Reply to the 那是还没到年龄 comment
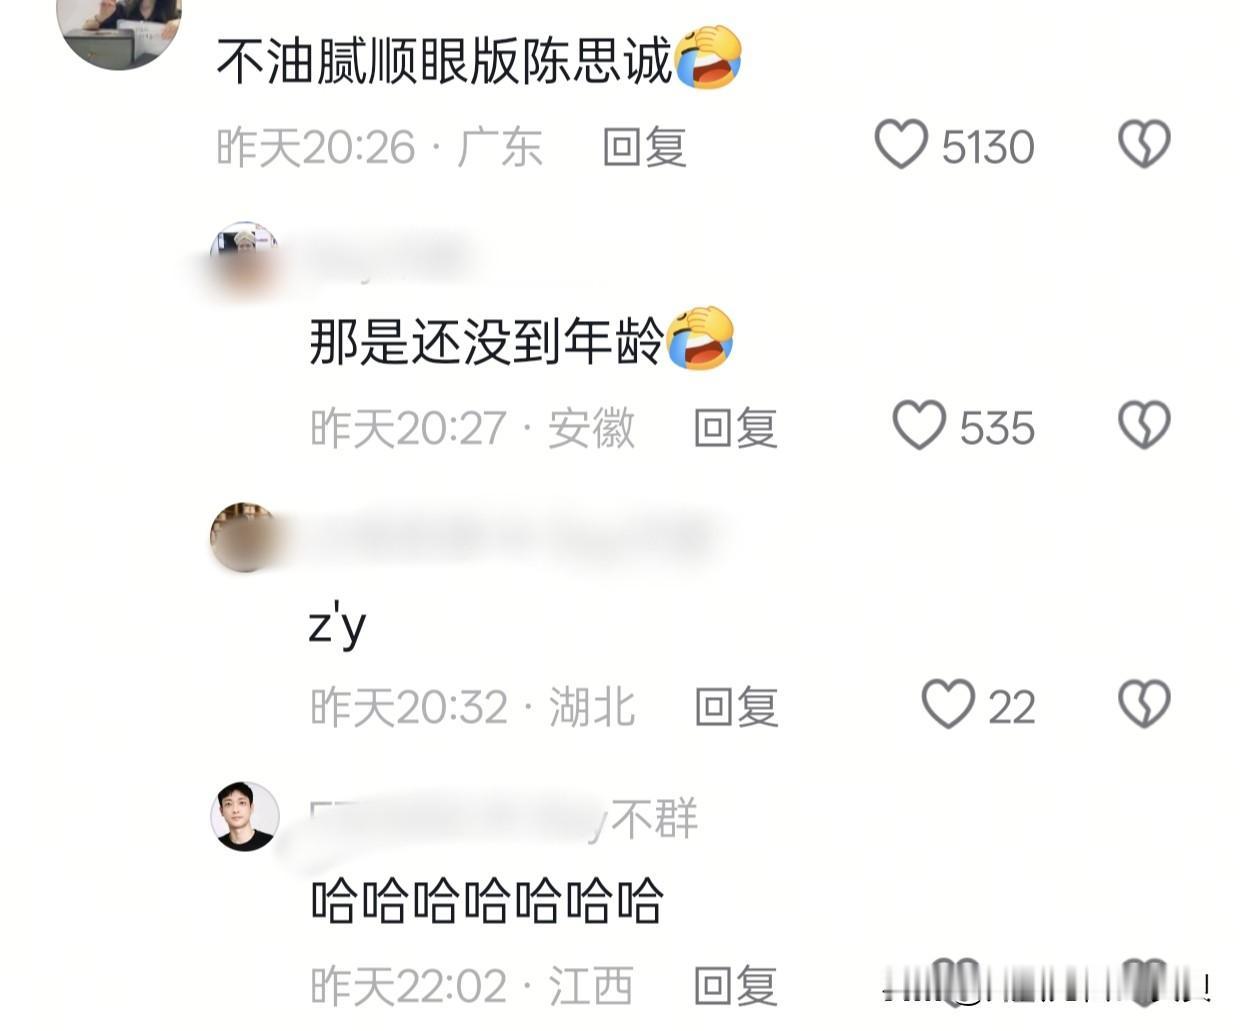1240x1031 pixels. [736, 428]
